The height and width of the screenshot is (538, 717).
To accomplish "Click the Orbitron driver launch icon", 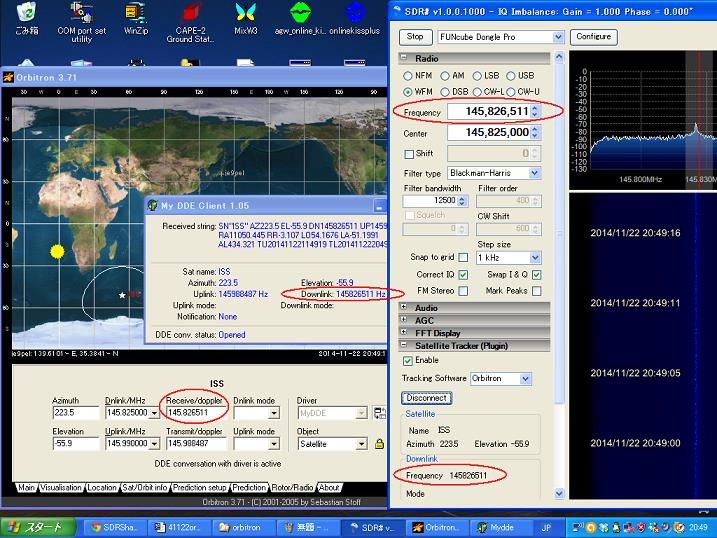I will click(x=380, y=413).
